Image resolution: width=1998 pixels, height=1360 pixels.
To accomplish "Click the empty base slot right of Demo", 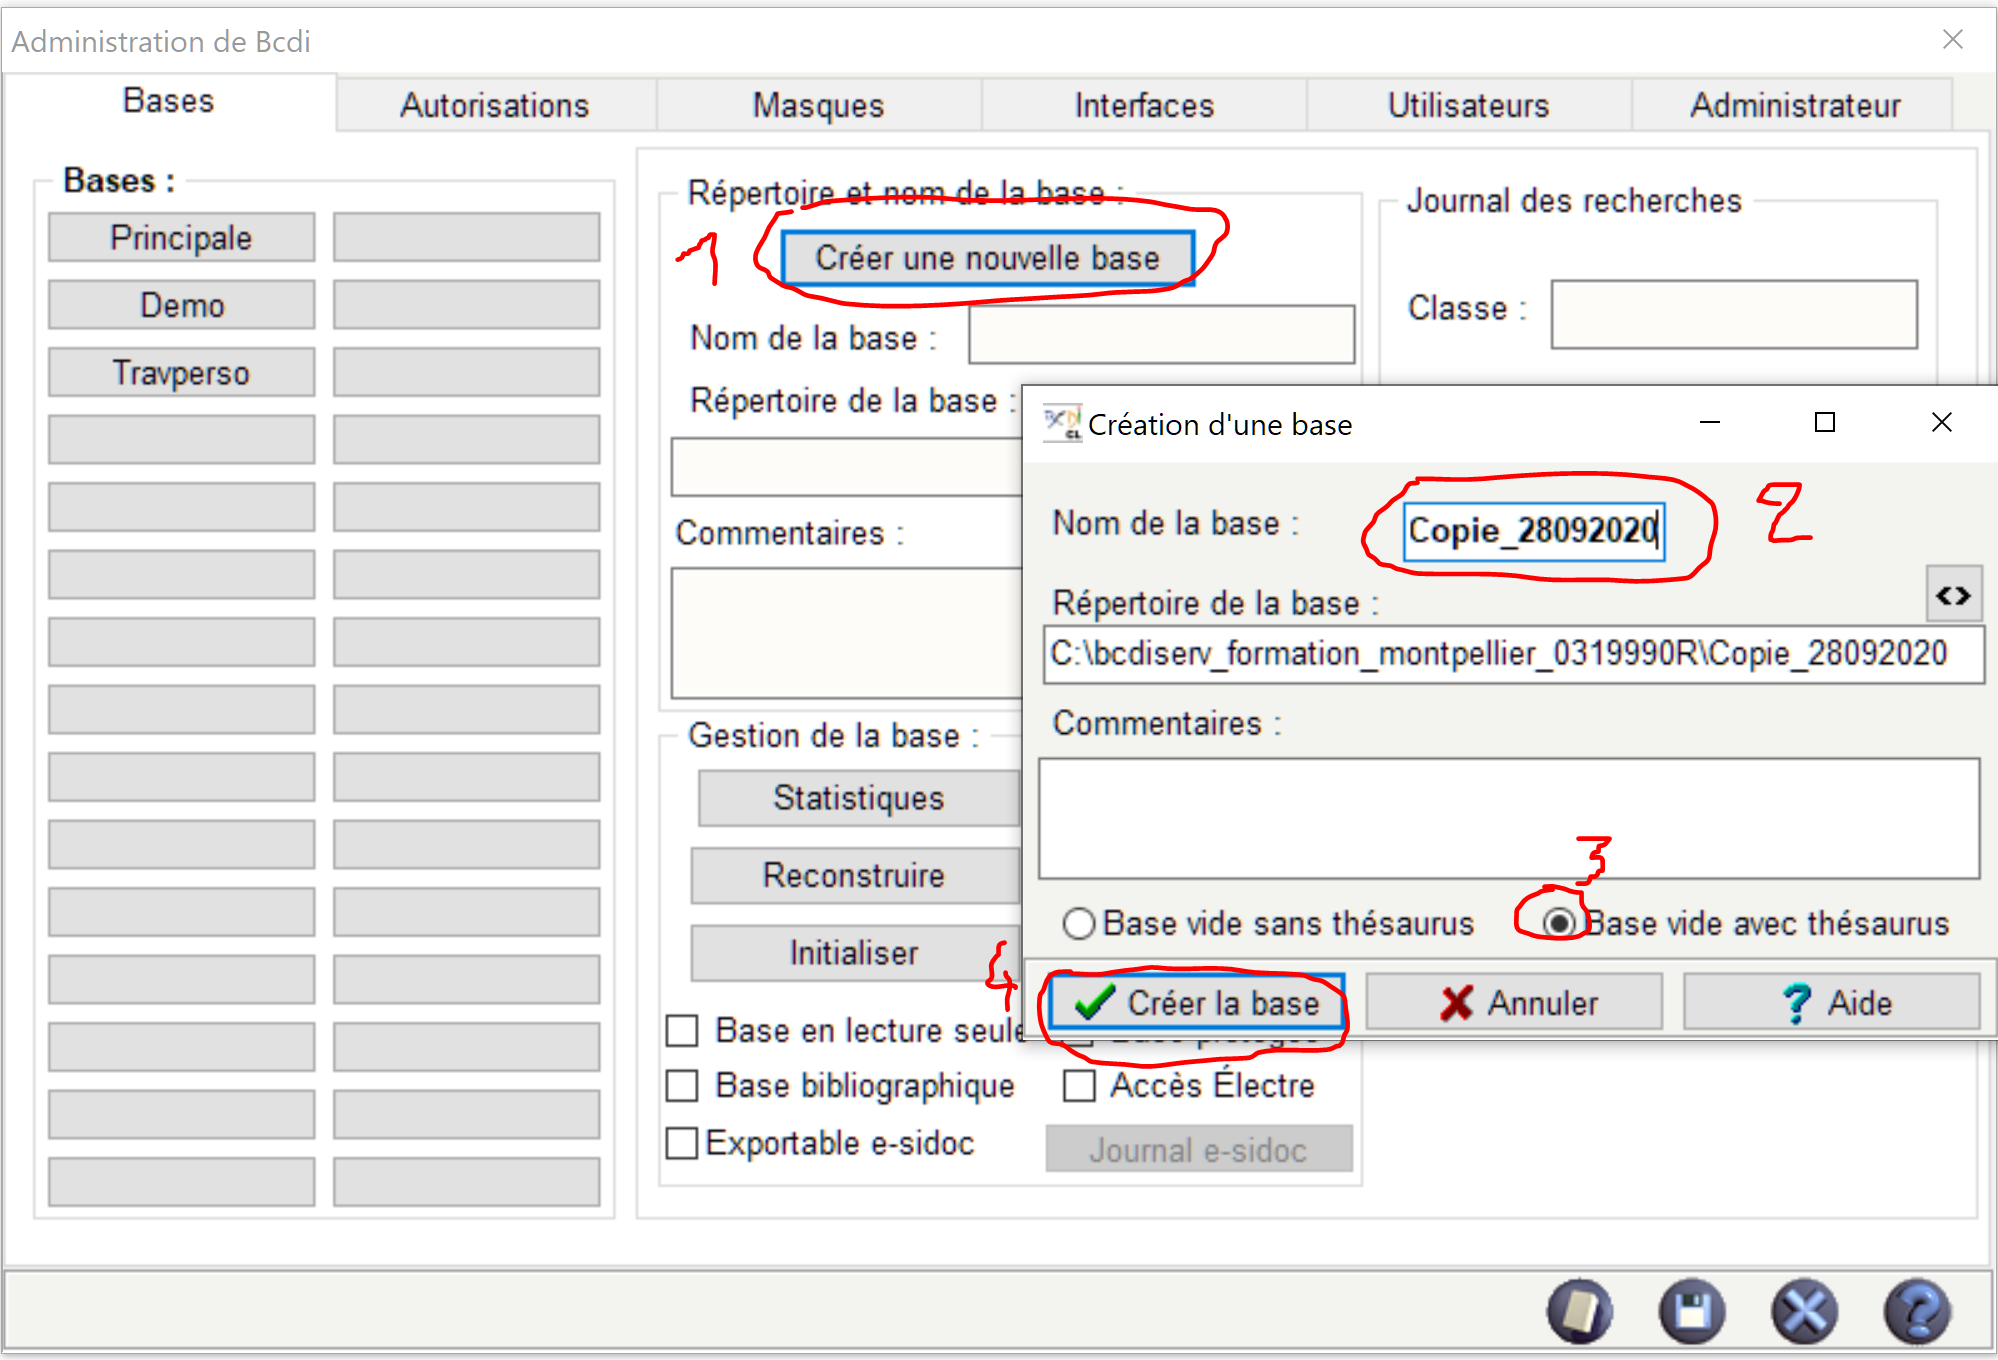I will (x=467, y=304).
